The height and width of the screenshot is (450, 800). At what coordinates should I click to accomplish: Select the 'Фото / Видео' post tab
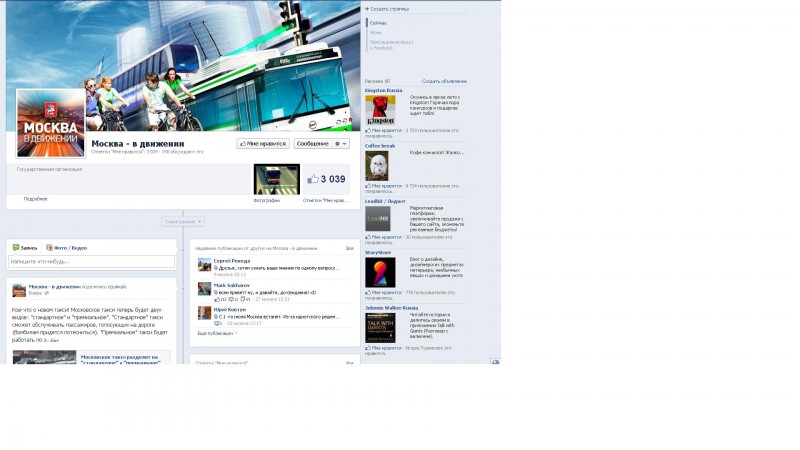coord(67,248)
